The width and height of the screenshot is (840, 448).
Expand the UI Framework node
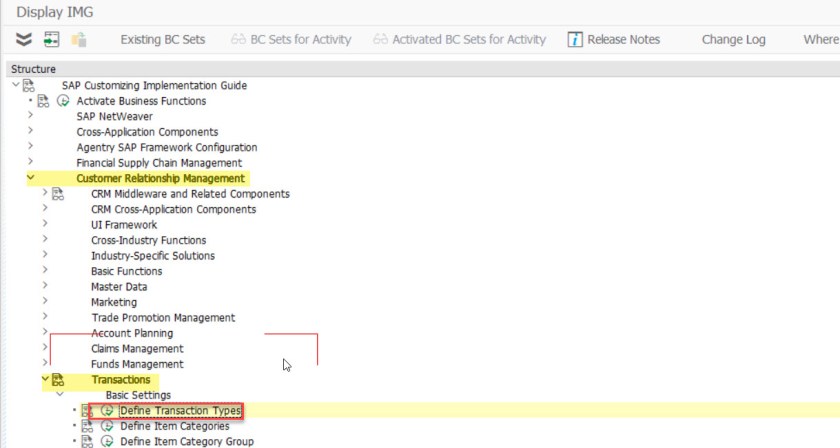click(x=45, y=224)
